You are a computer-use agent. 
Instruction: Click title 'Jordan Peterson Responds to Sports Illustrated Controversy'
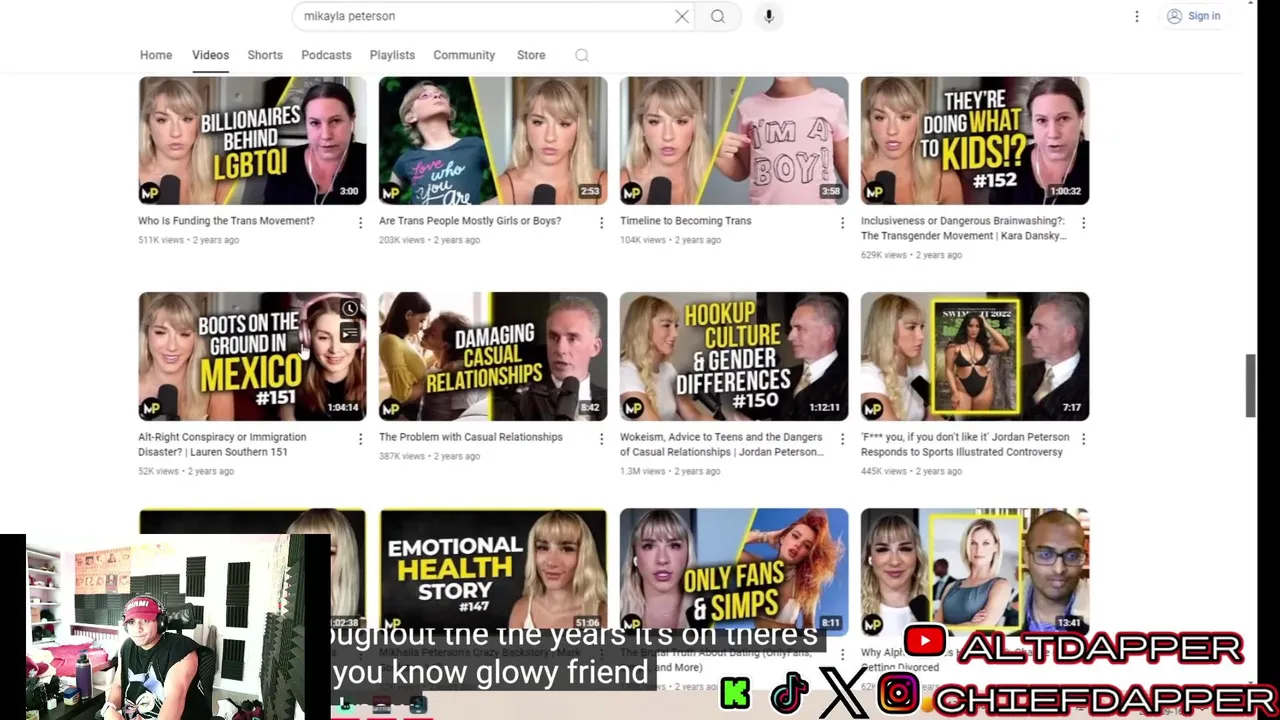click(x=965, y=444)
